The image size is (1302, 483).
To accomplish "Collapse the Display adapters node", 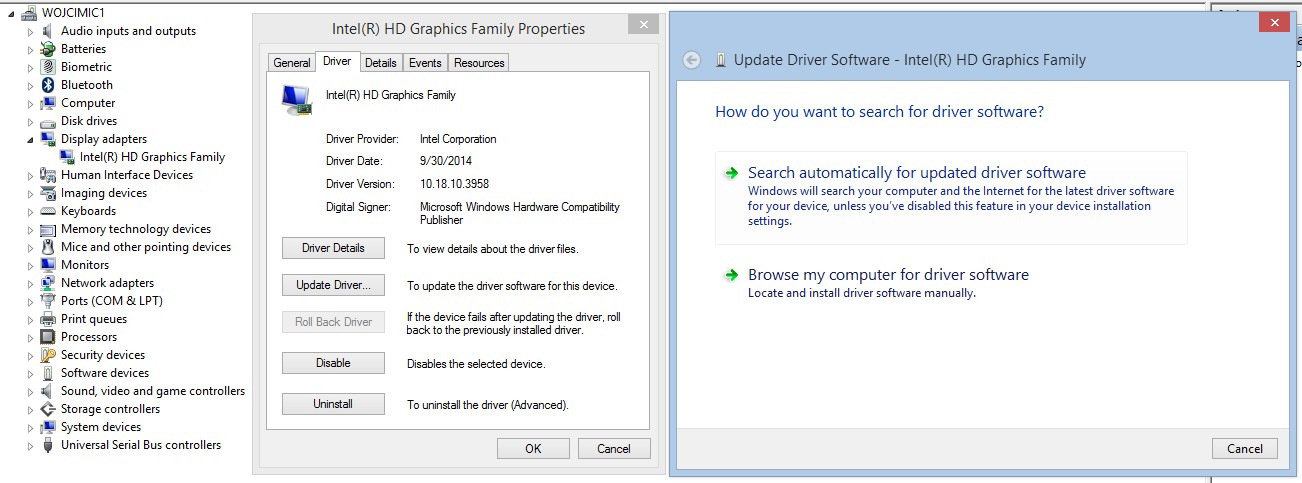I will click(x=31, y=140).
